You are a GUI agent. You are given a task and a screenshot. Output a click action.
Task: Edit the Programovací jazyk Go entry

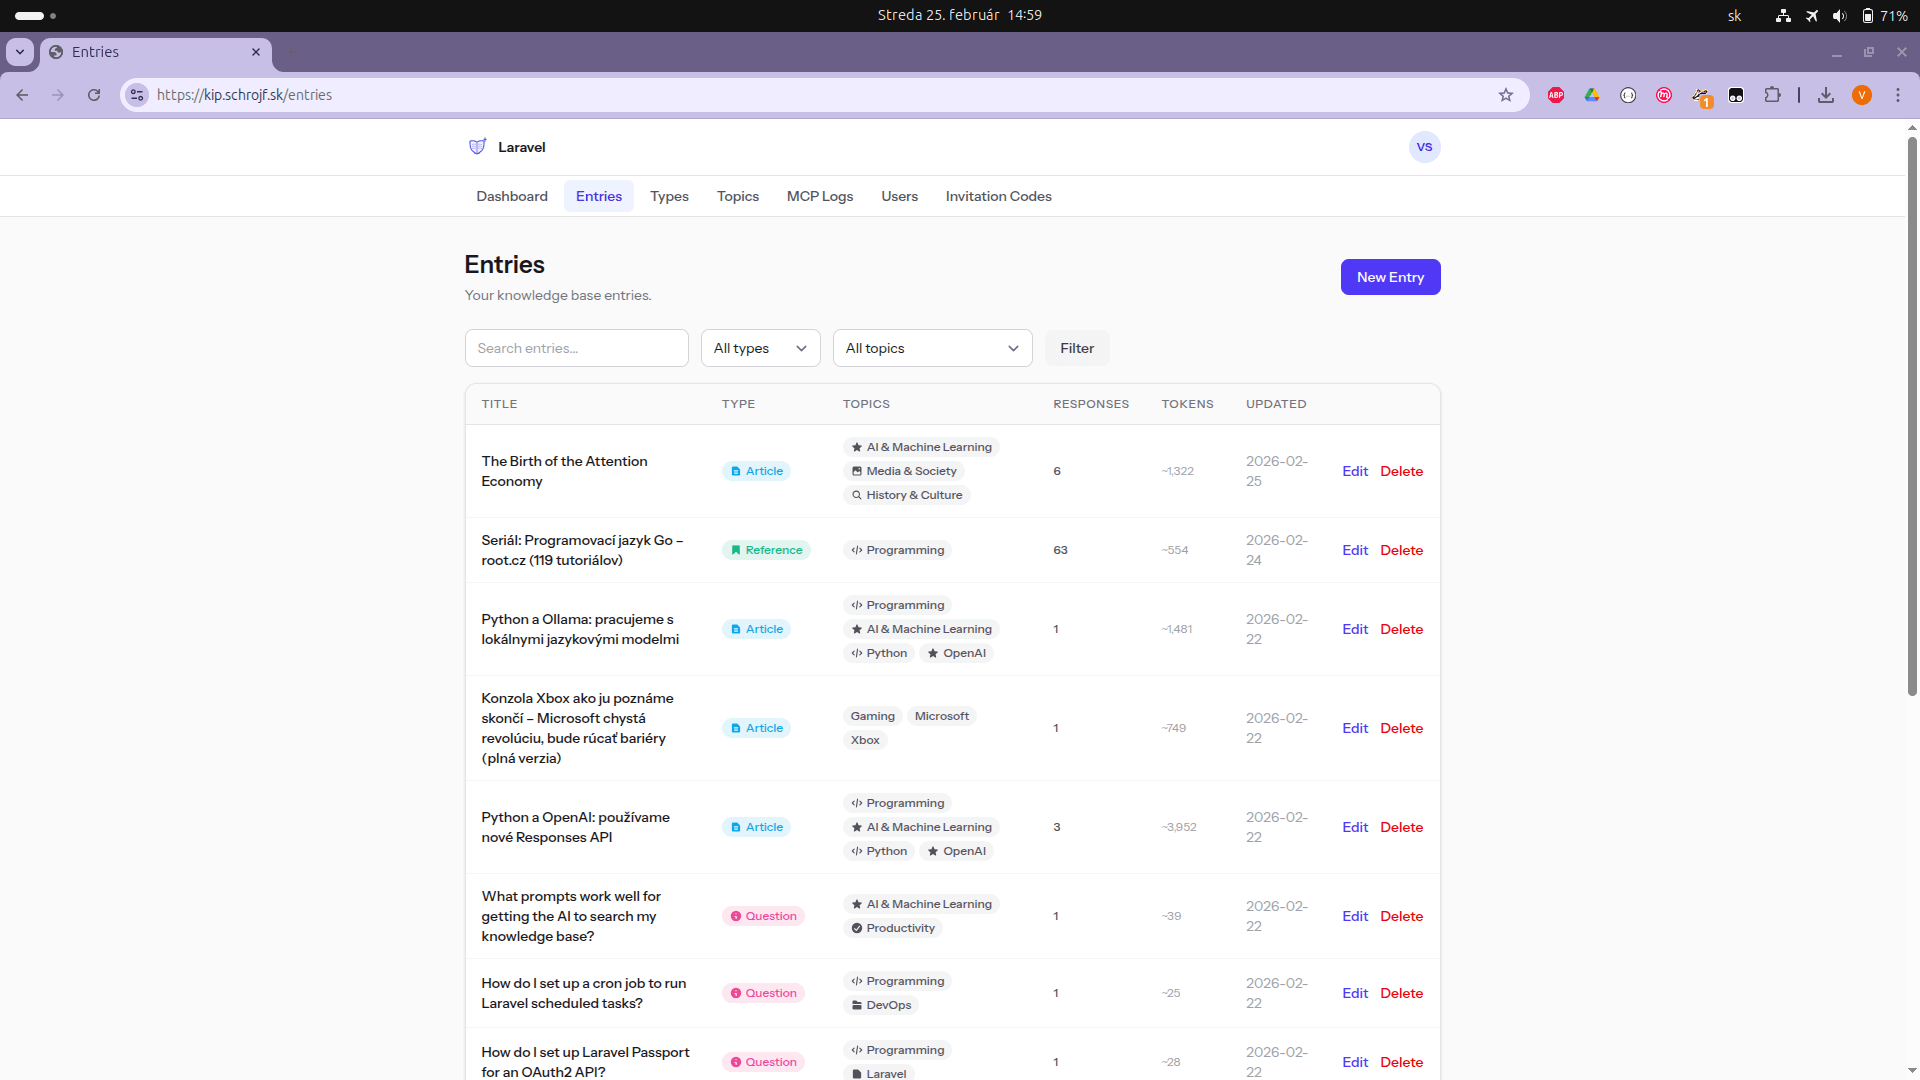[1355, 550]
